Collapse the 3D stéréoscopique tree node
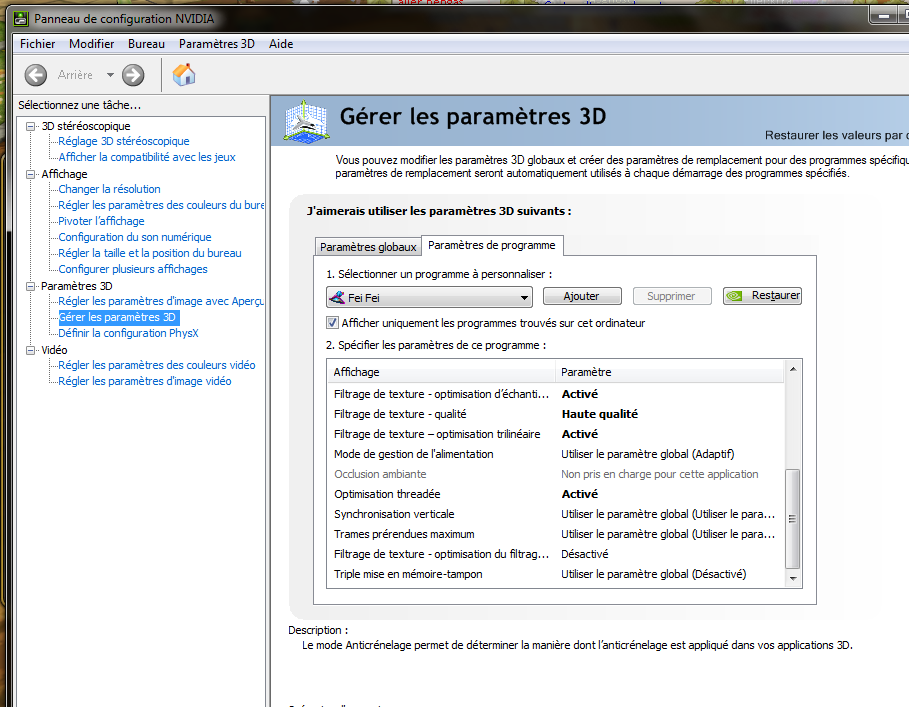The height and width of the screenshot is (707, 909). click(30, 126)
